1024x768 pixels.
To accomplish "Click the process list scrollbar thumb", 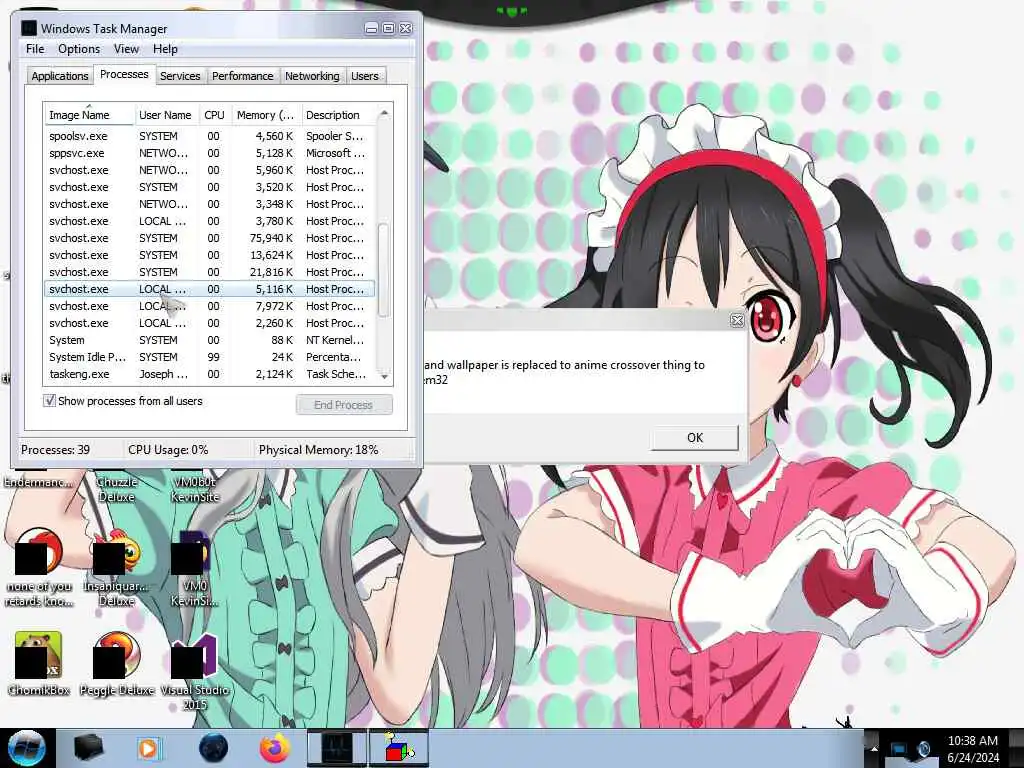I will 383,270.
